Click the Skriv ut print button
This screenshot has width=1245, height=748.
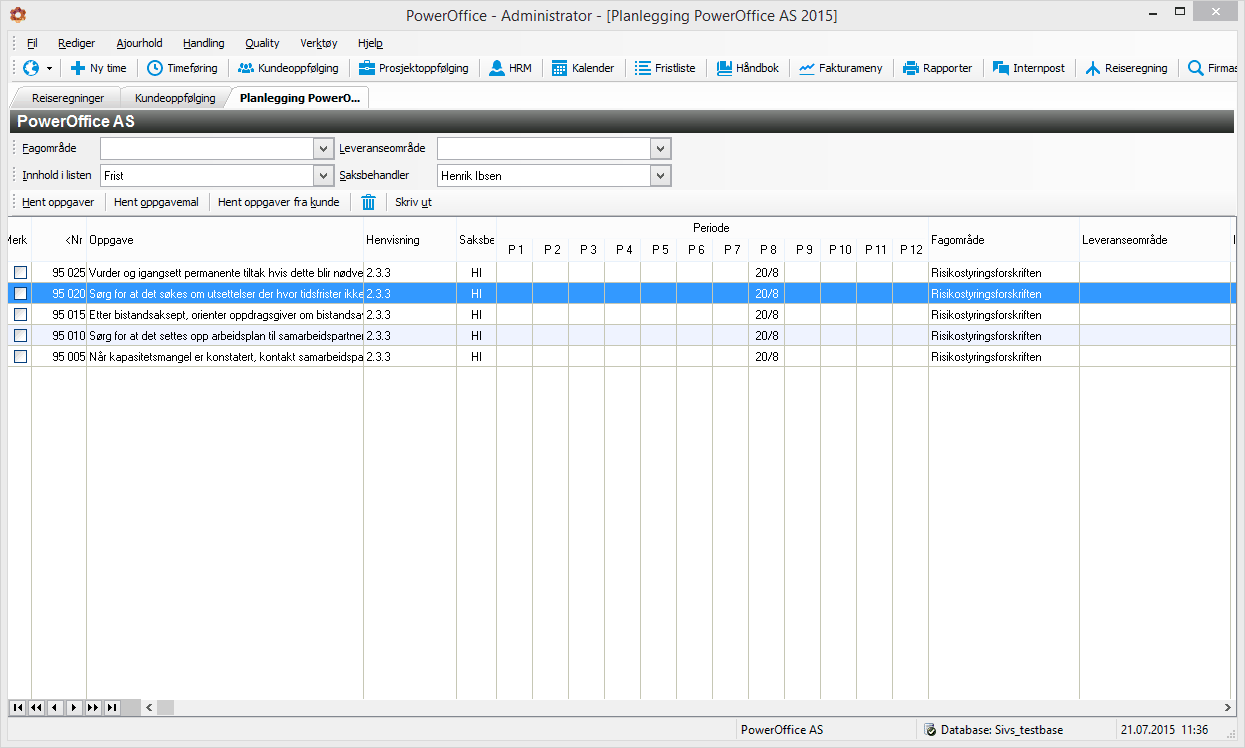[413, 202]
